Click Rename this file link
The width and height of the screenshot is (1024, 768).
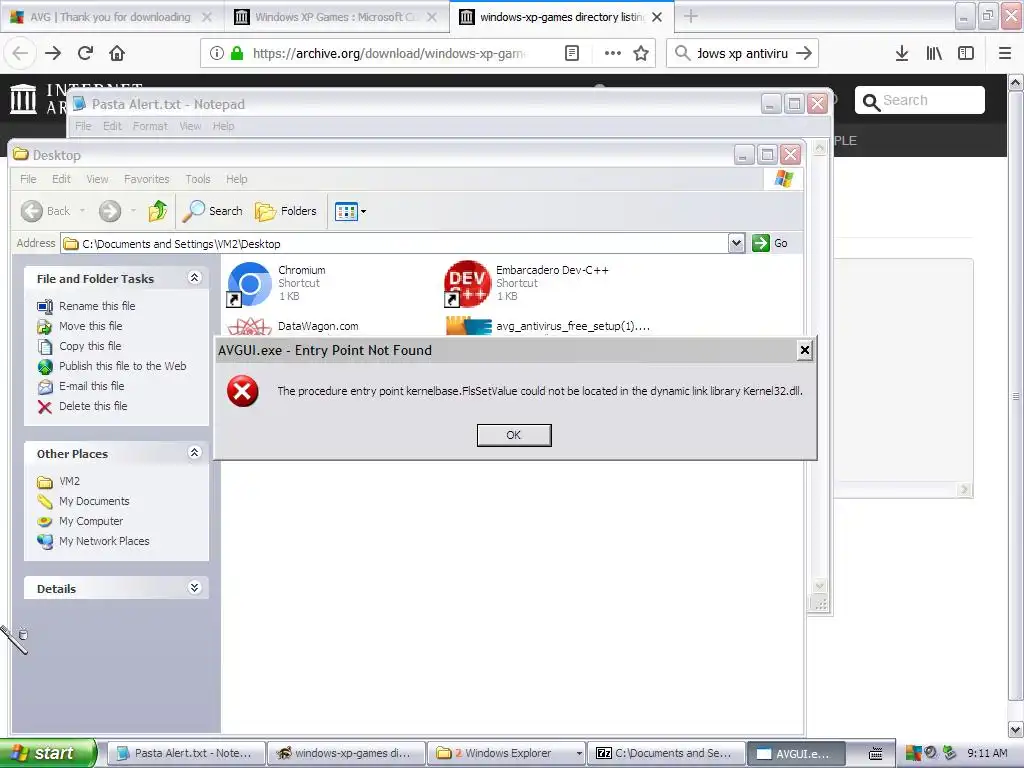pyautogui.click(x=97, y=306)
